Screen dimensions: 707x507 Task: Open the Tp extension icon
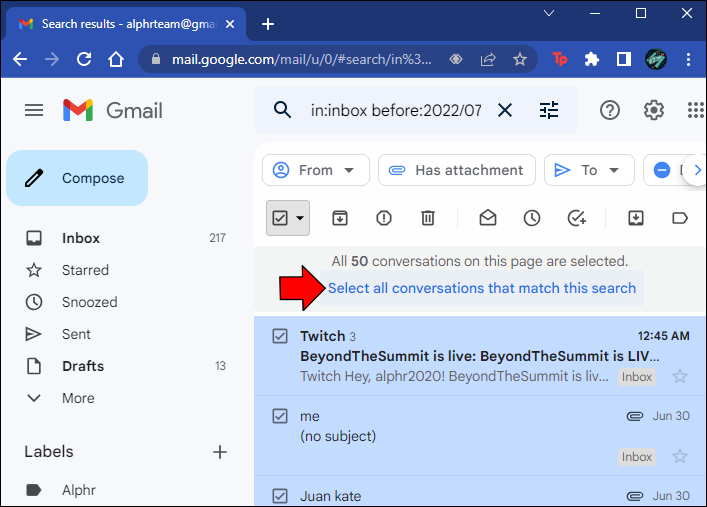click(x=560, y=59)
